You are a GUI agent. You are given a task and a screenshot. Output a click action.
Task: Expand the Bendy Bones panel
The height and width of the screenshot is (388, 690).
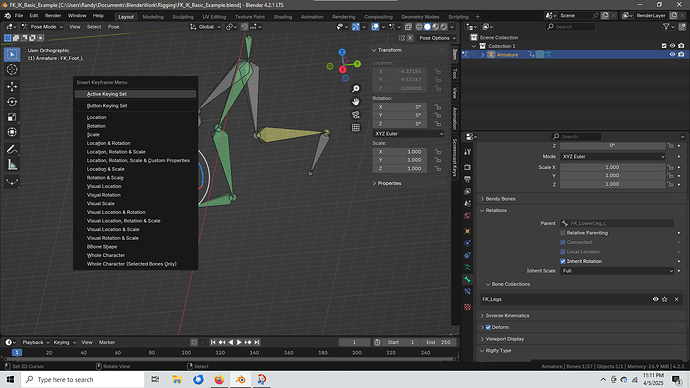click(x=500, y=199)
